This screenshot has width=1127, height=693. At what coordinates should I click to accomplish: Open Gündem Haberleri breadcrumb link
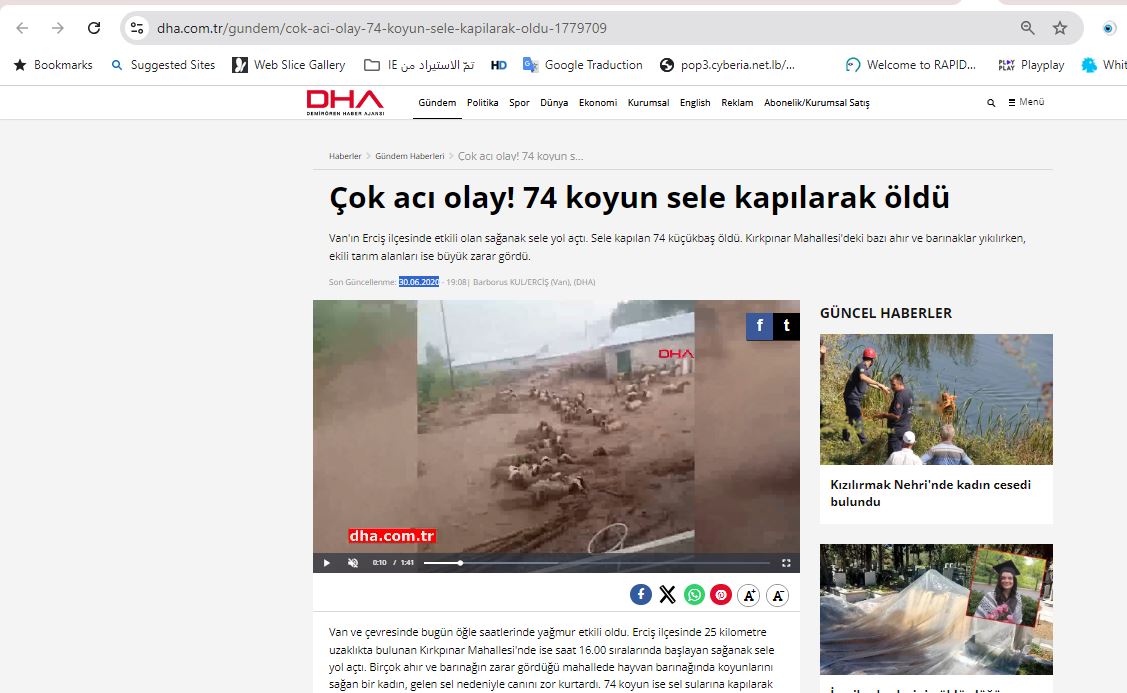click(409, 157)
